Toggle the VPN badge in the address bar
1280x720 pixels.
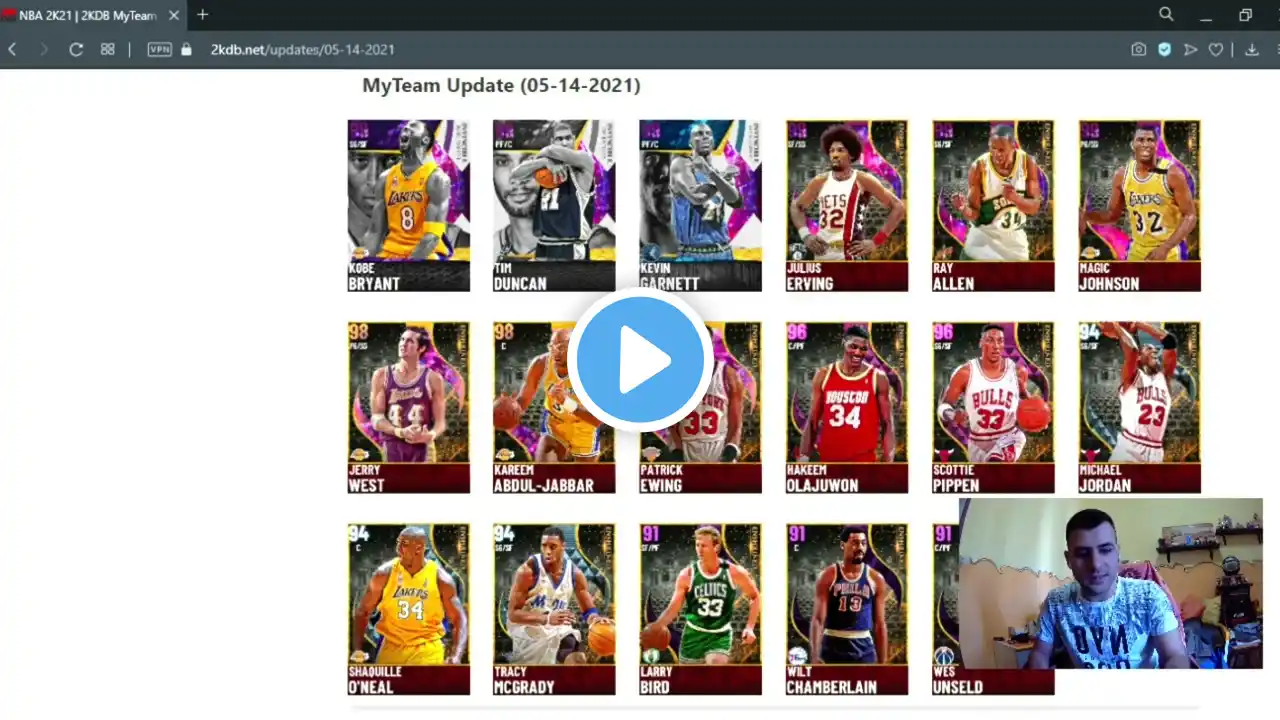160,49
